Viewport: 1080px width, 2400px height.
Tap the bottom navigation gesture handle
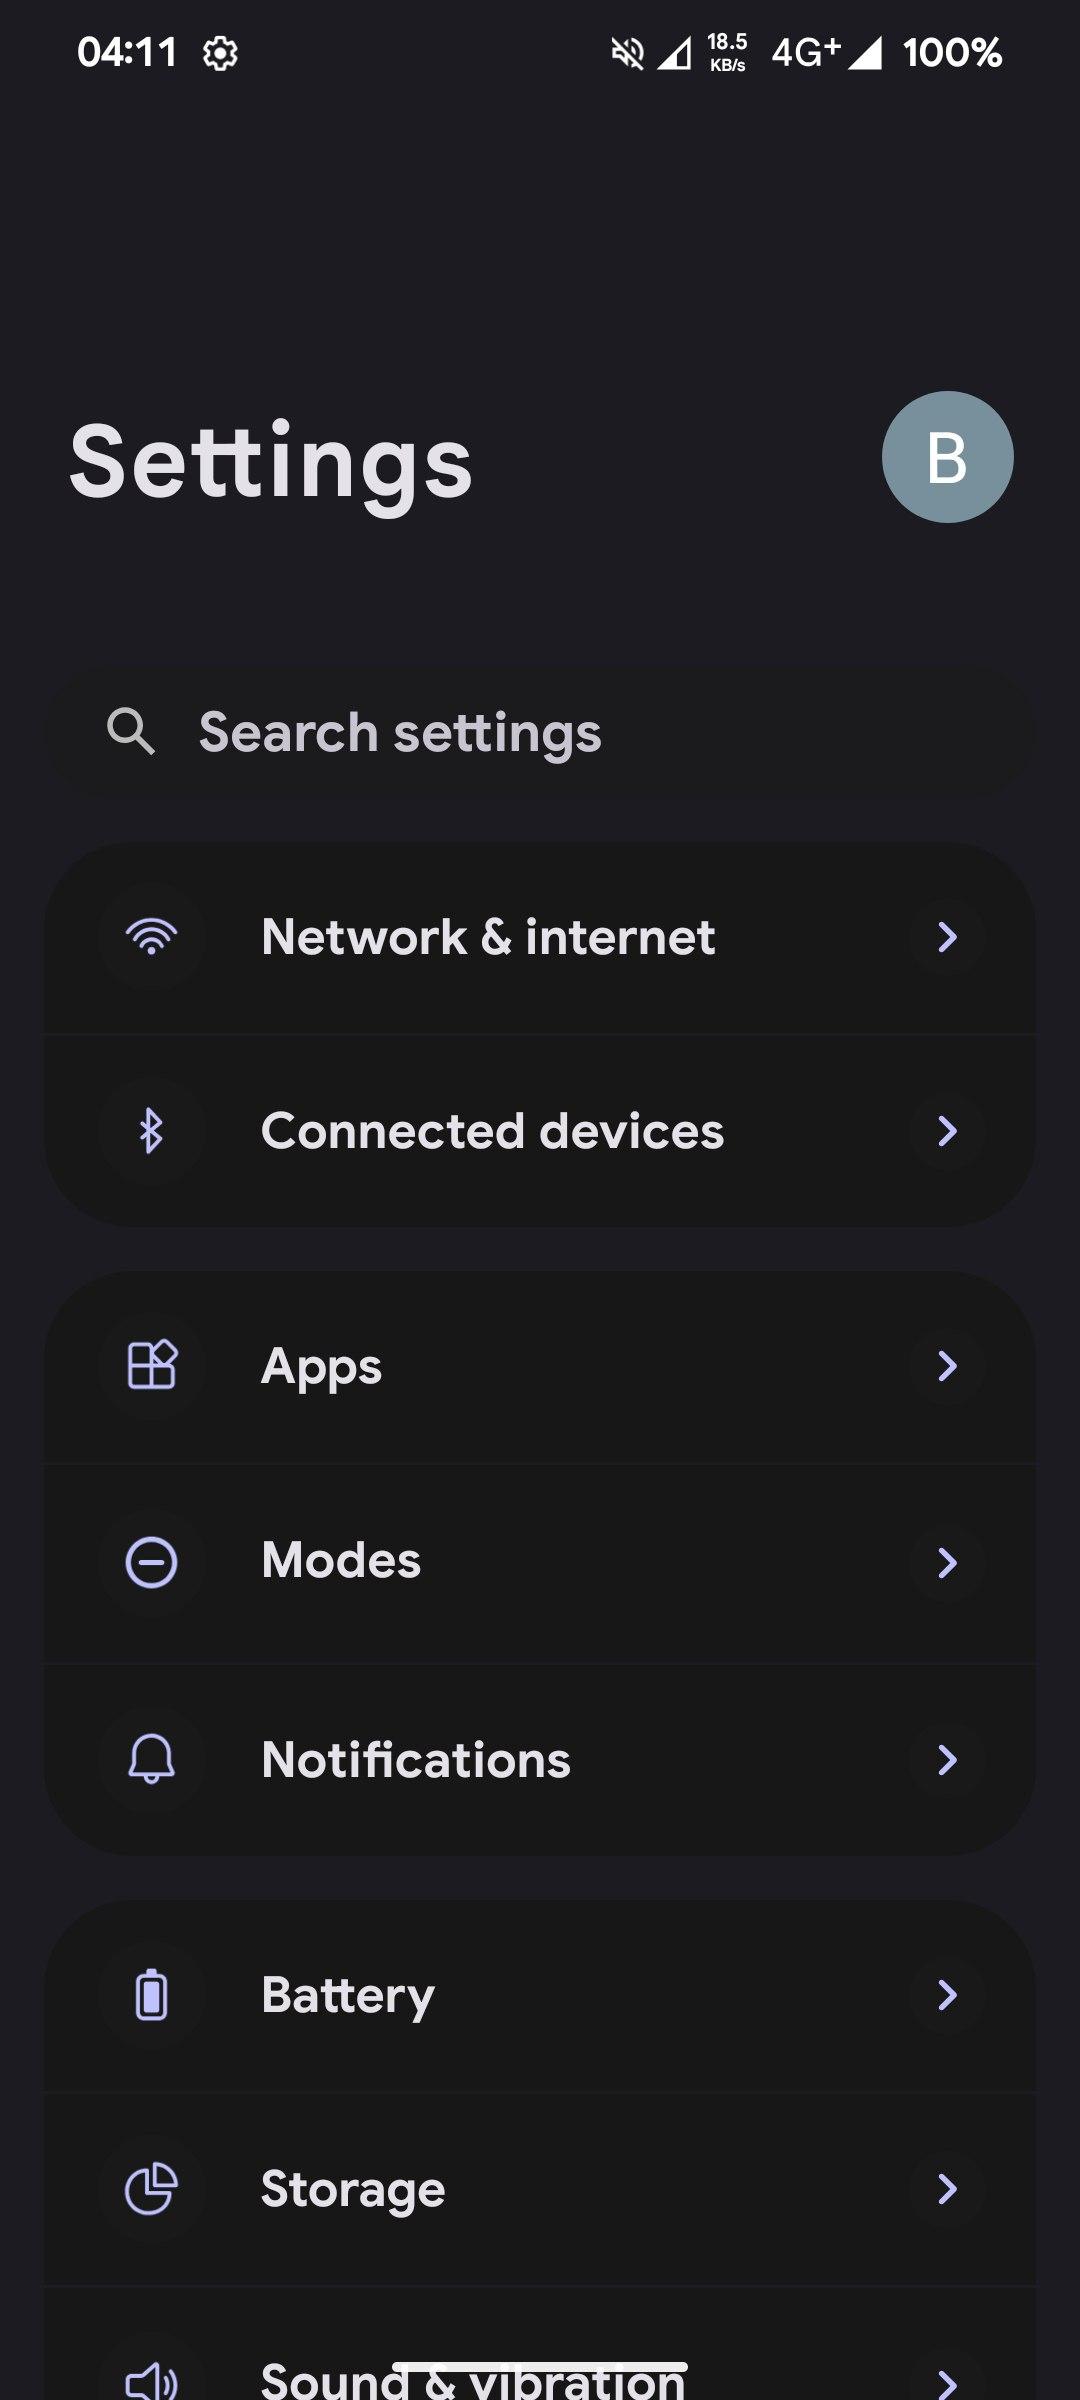tap(540, 2366)
